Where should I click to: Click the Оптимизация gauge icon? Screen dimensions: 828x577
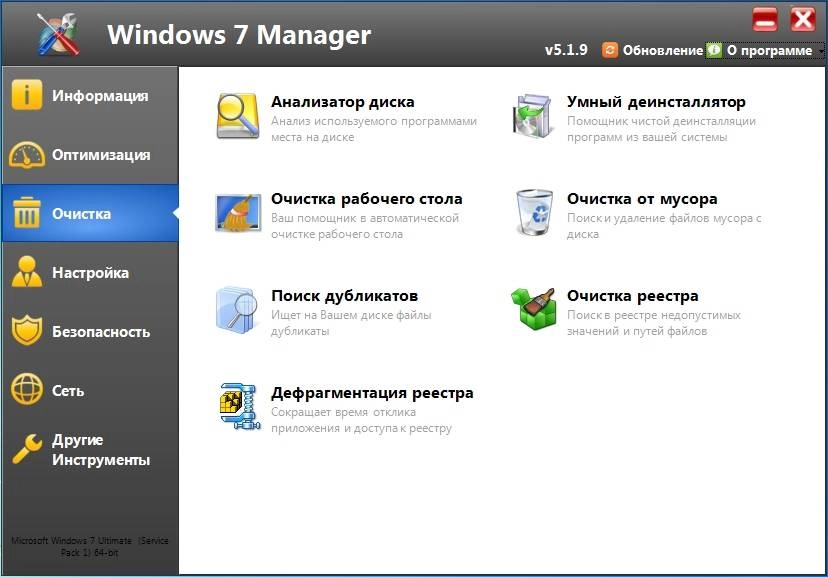(26, 155)
